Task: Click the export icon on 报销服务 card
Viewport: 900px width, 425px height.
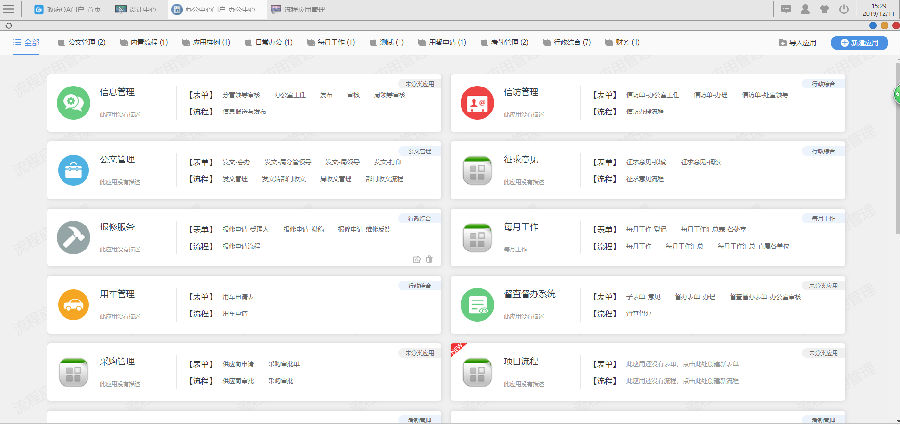Action: (x=417, y=260)
